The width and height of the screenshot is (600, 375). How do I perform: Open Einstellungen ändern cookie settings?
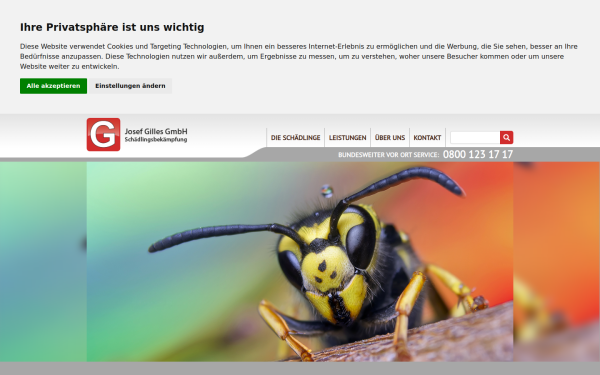pyautogui.click(x=130, y=86)
